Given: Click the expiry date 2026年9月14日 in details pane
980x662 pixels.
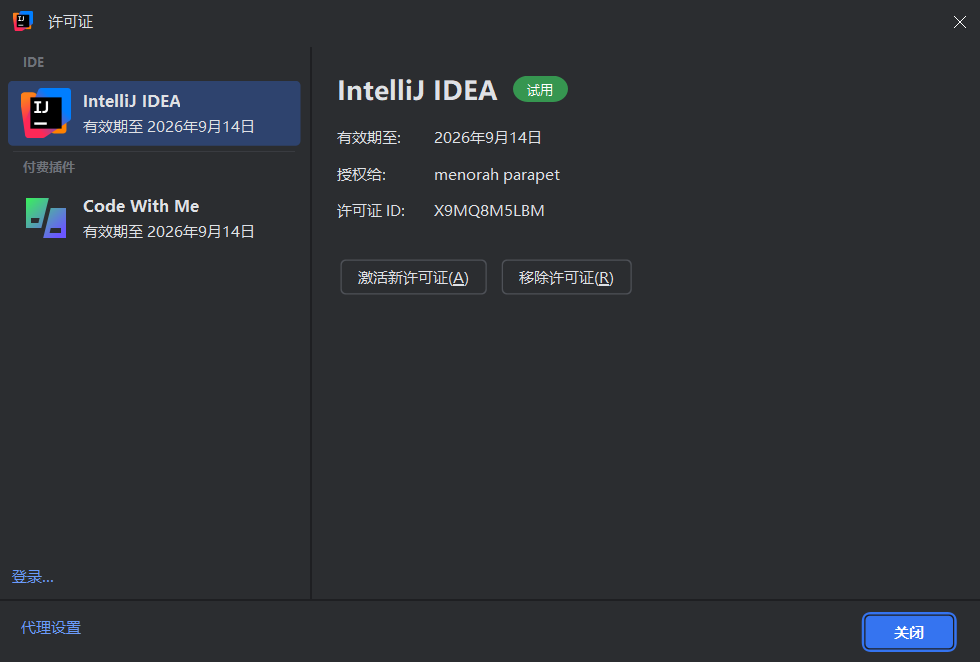Looking at the screenshot, I should [x=488, y=138].
